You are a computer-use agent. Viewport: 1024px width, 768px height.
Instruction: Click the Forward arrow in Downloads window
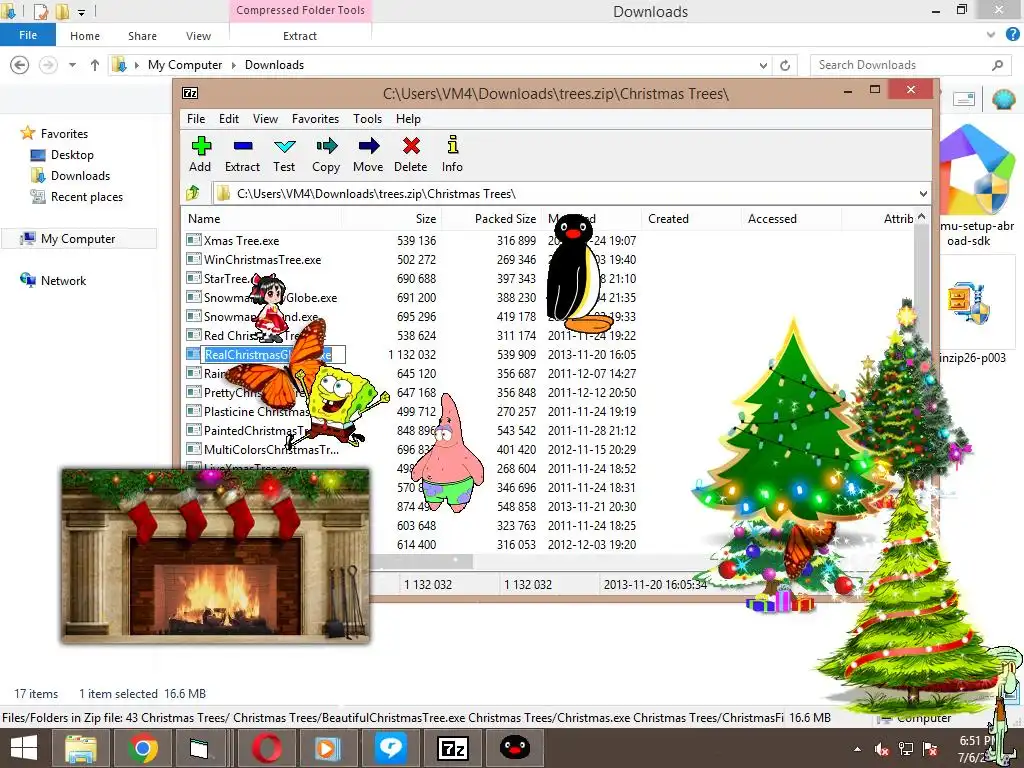48,65
